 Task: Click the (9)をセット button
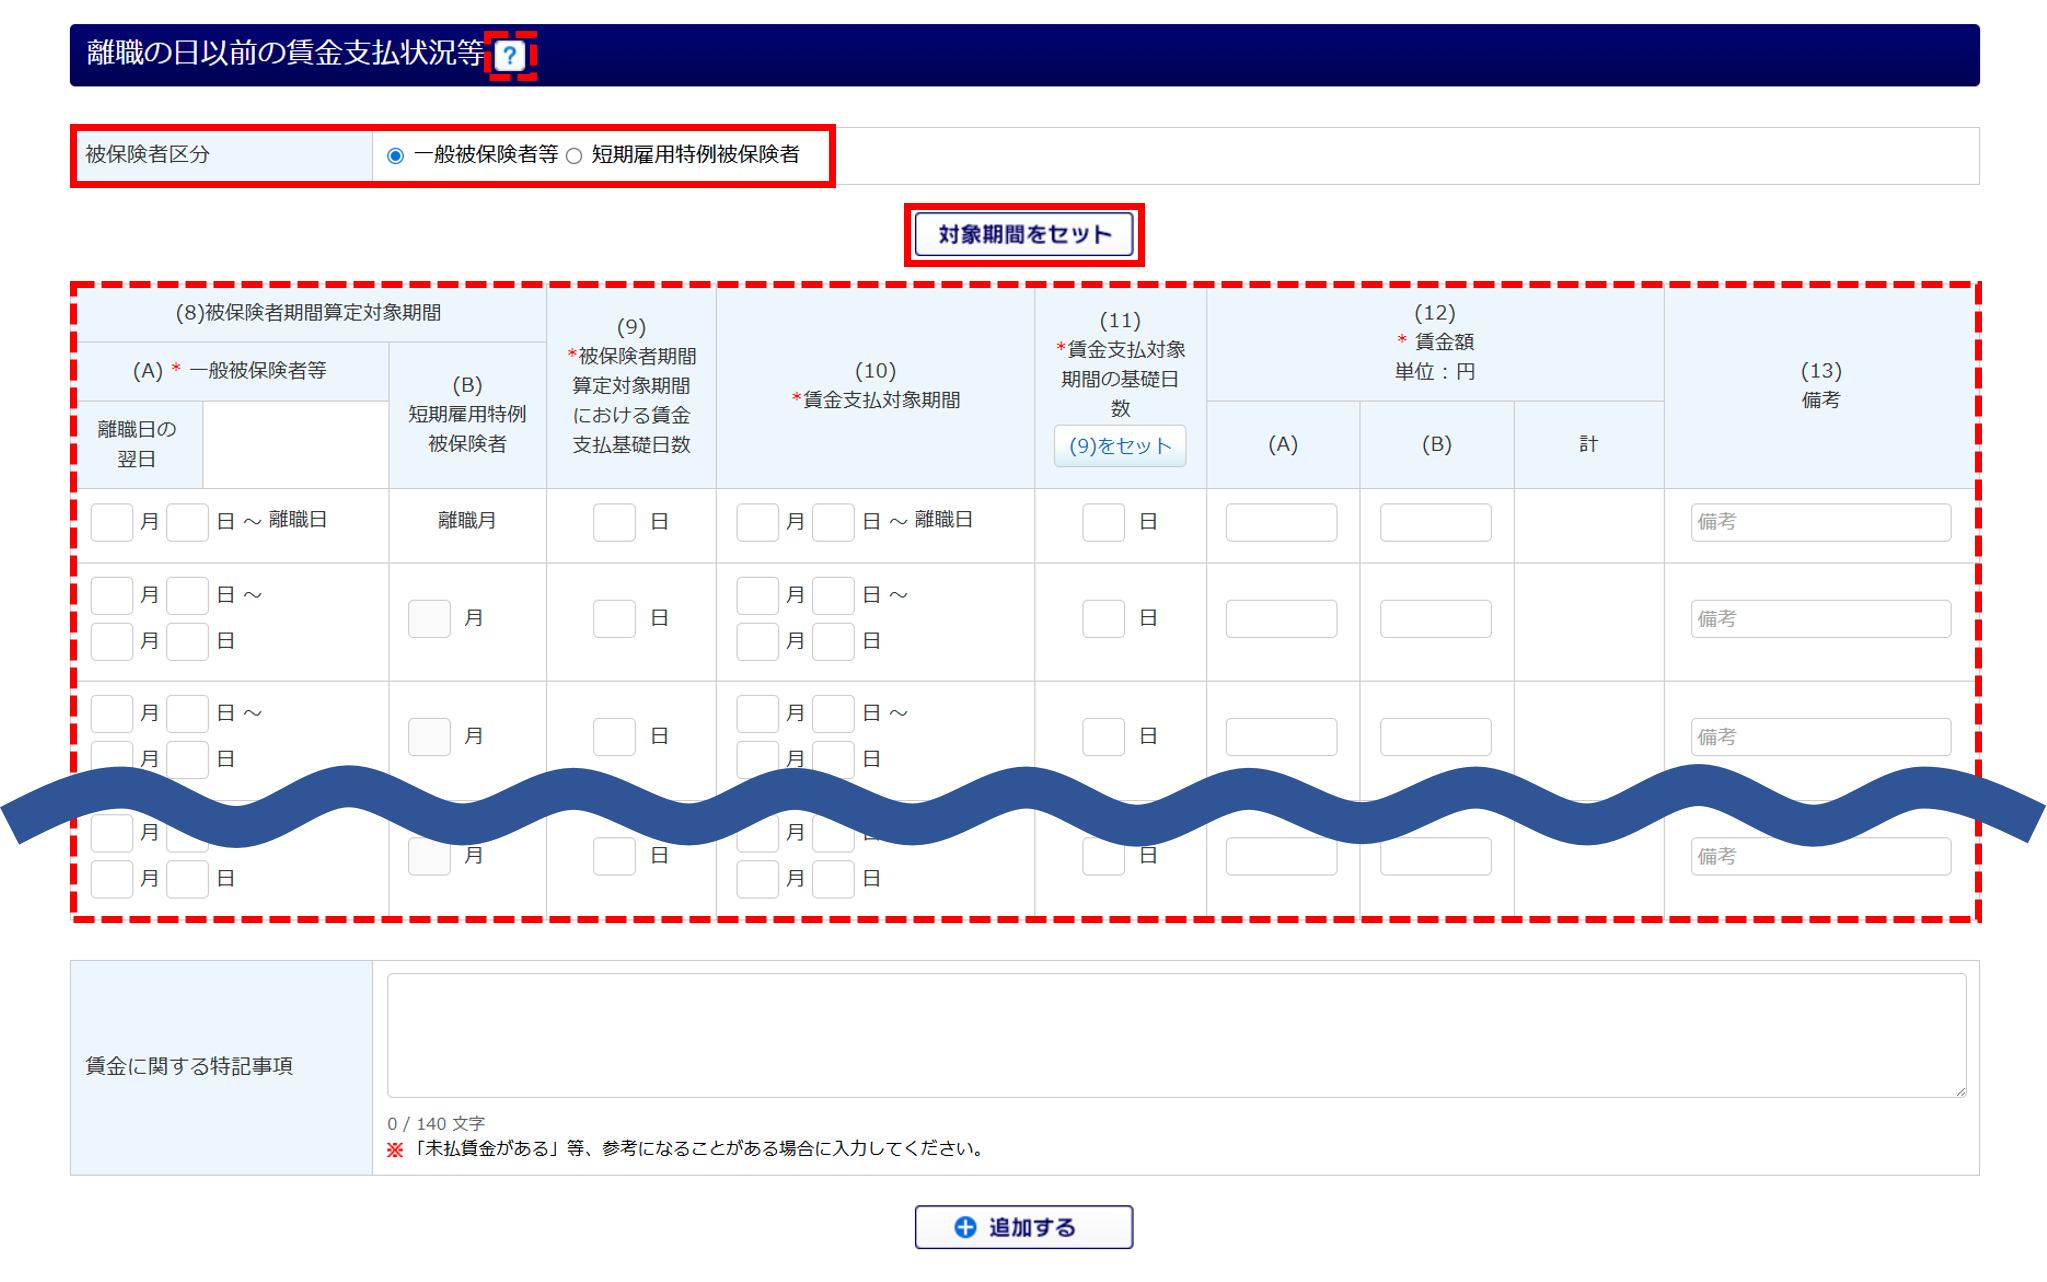1119,446
